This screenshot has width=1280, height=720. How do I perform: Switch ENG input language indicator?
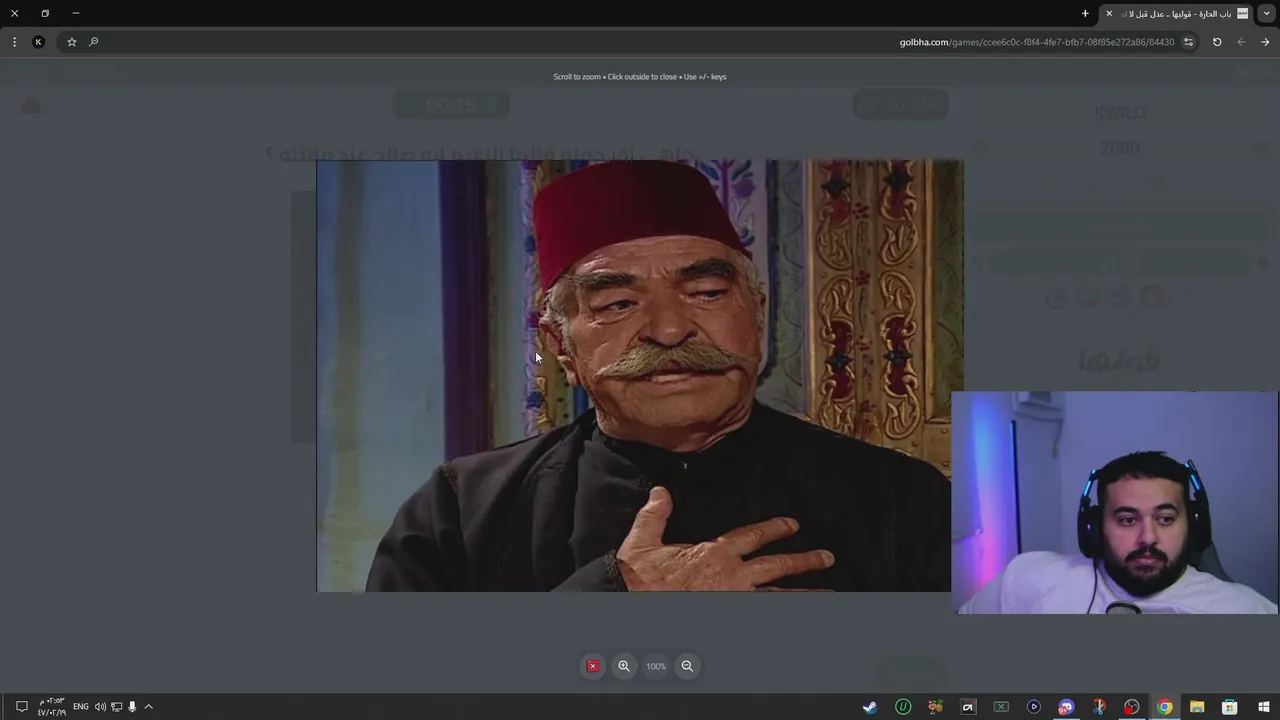click(81, 707)
